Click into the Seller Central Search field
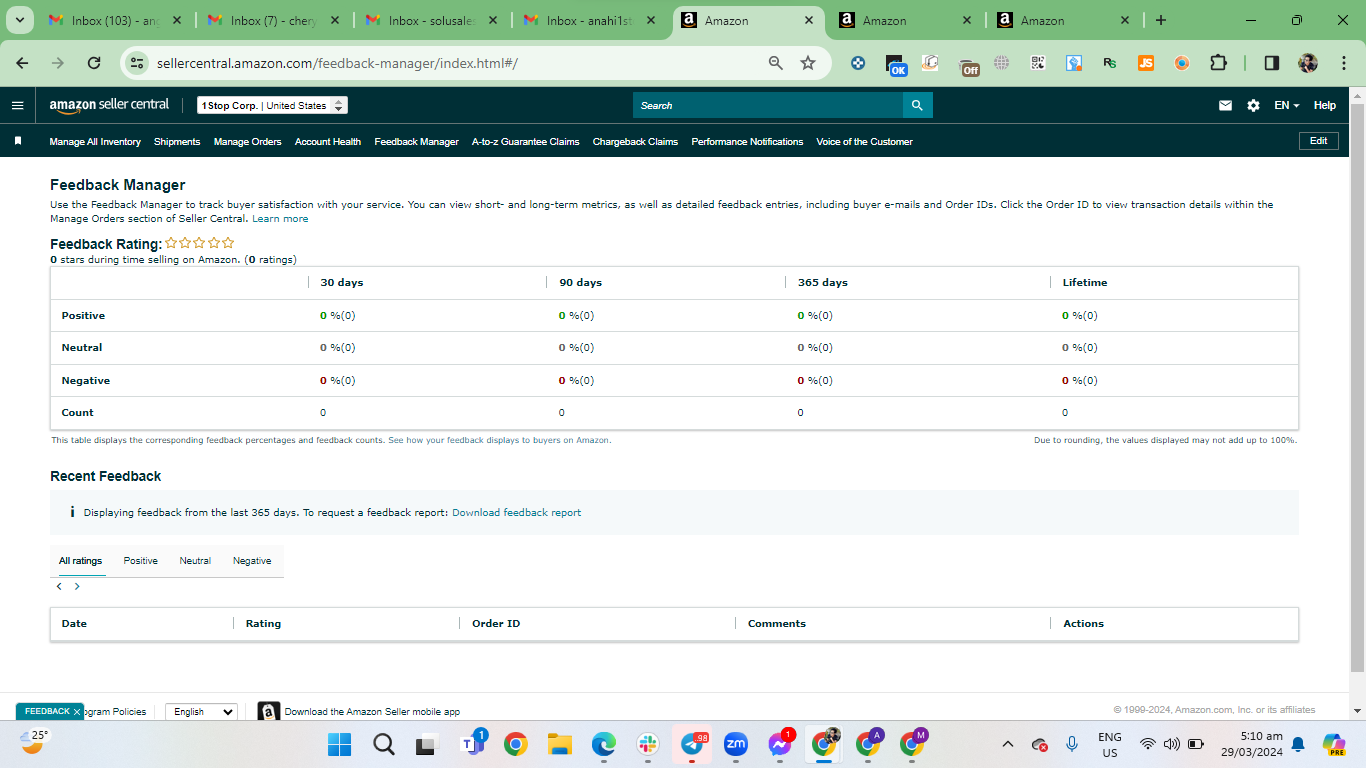Viewport: 1366px width, 768px height. click(x=768, y=105)
